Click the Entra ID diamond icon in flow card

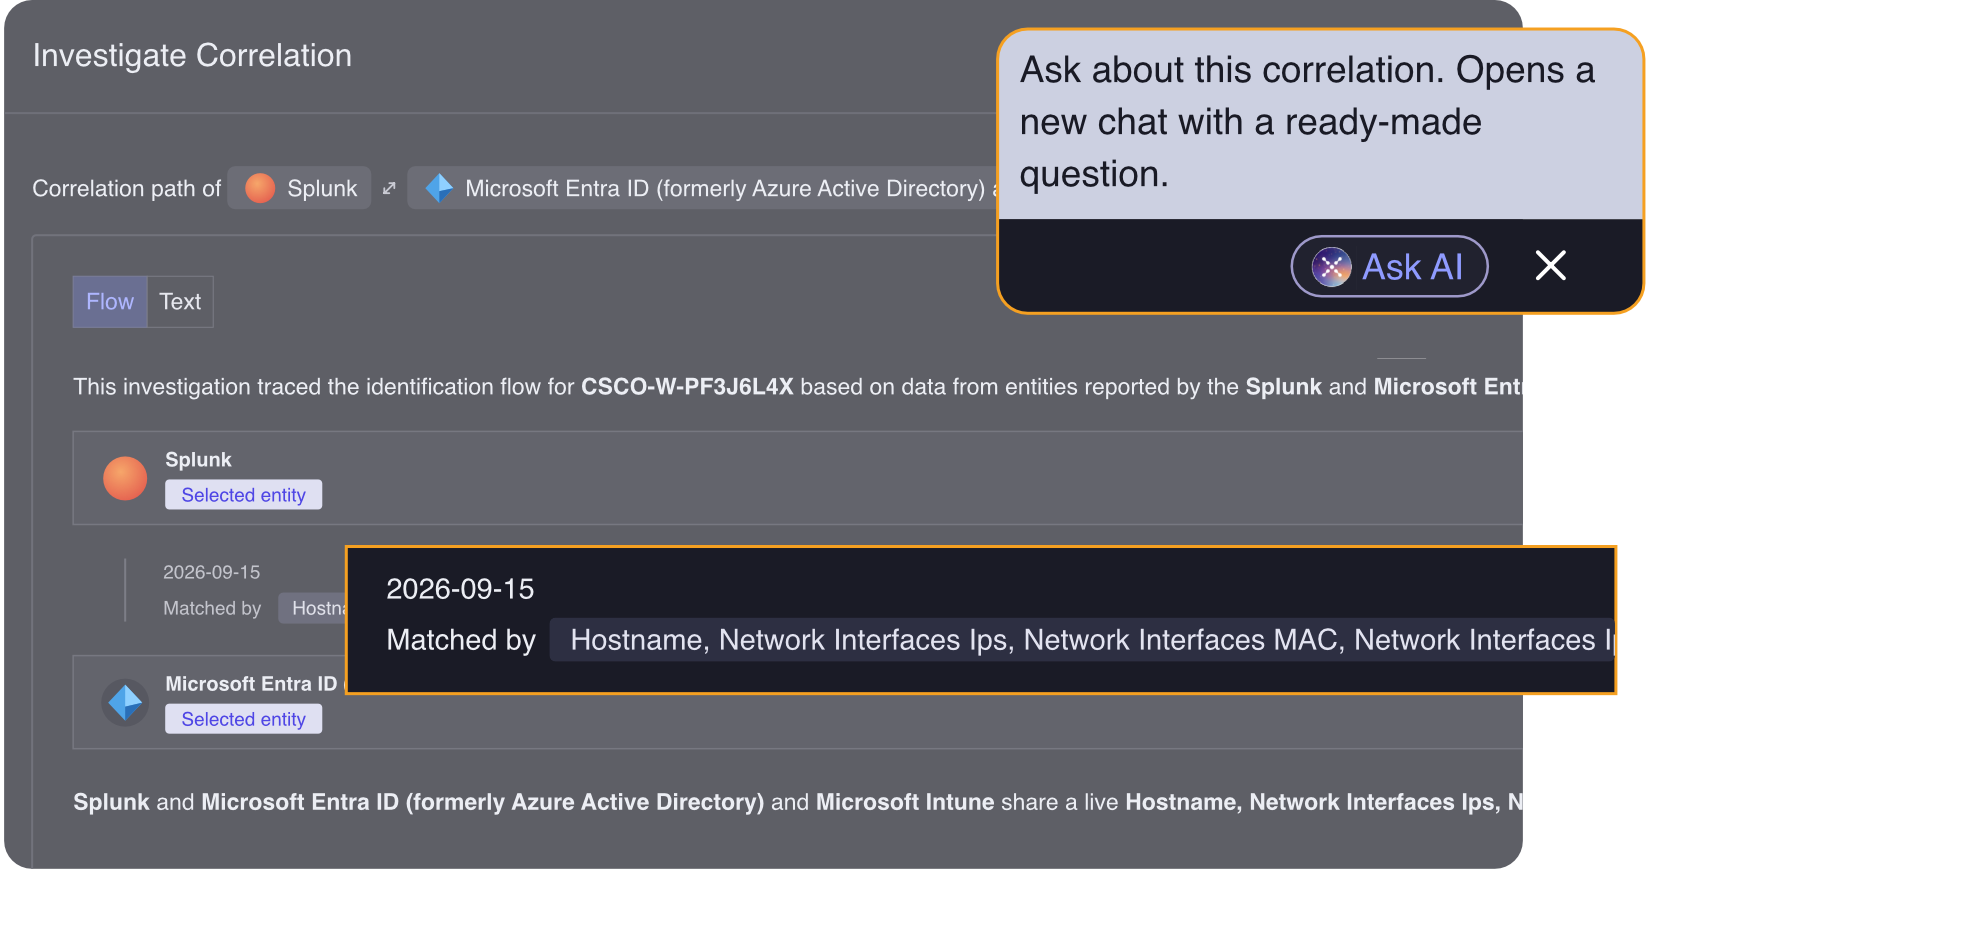125,702
